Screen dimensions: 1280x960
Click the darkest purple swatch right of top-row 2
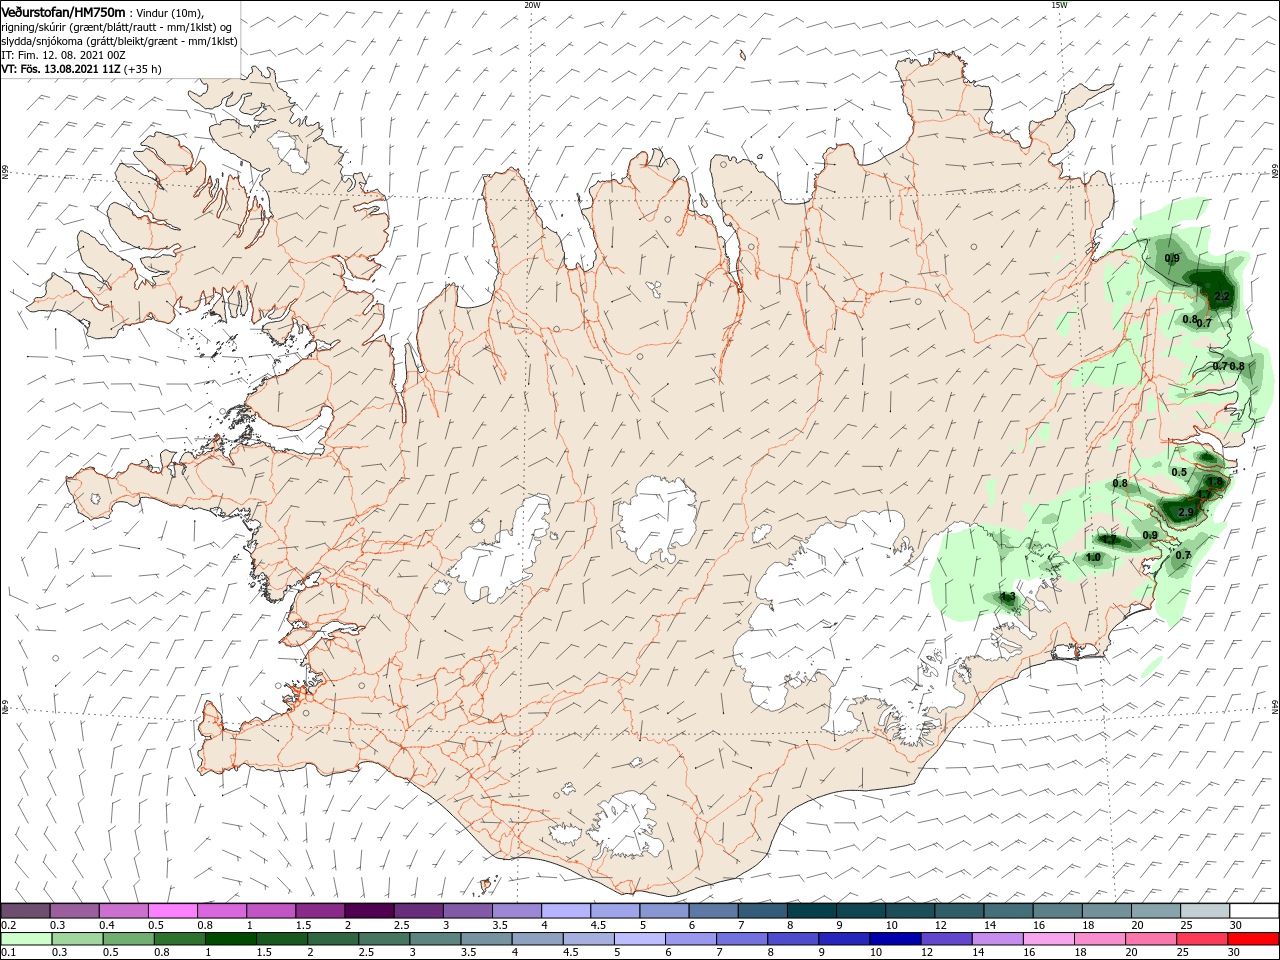368,911
